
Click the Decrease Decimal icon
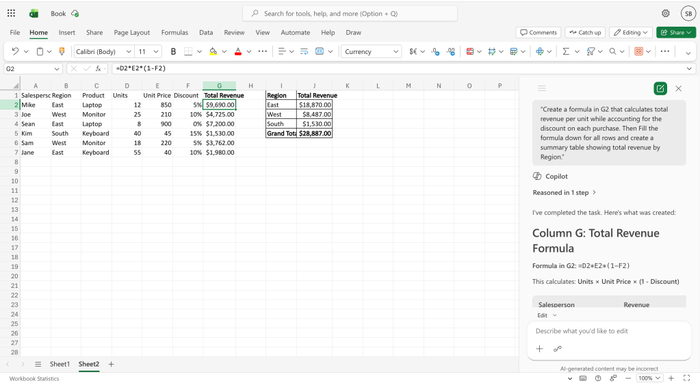(451, 51)
